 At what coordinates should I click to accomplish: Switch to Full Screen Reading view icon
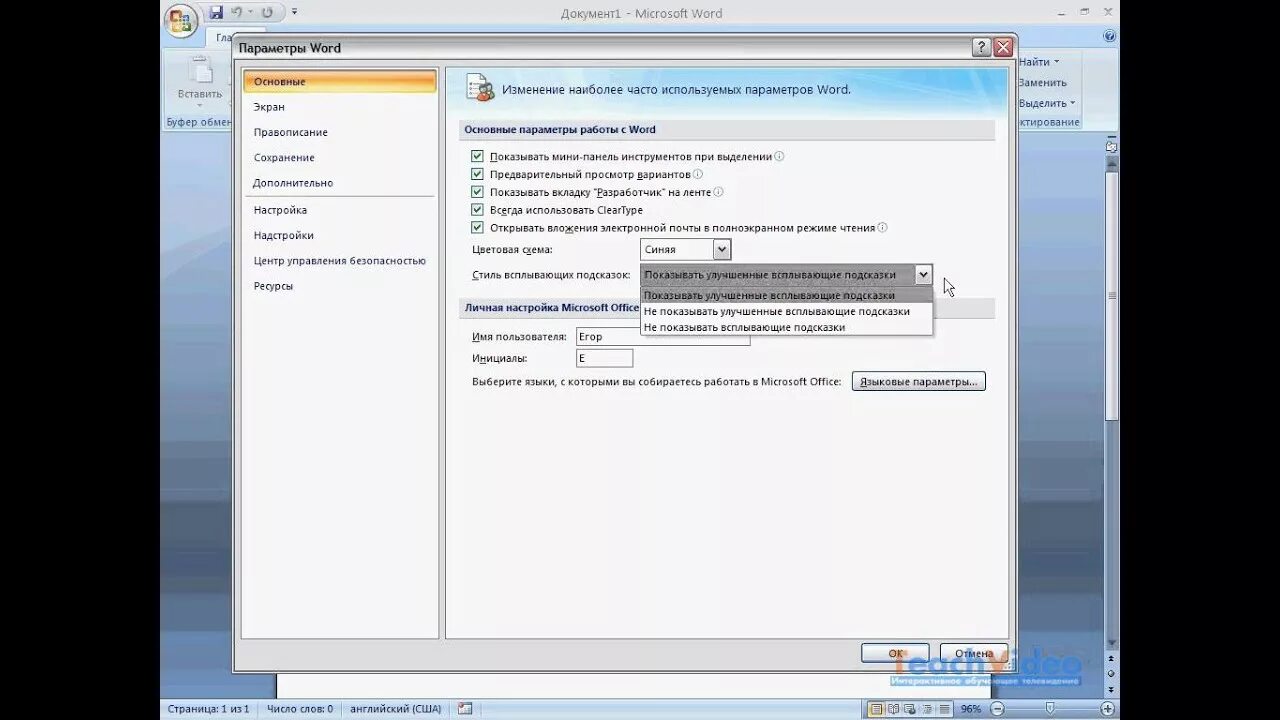893,709
